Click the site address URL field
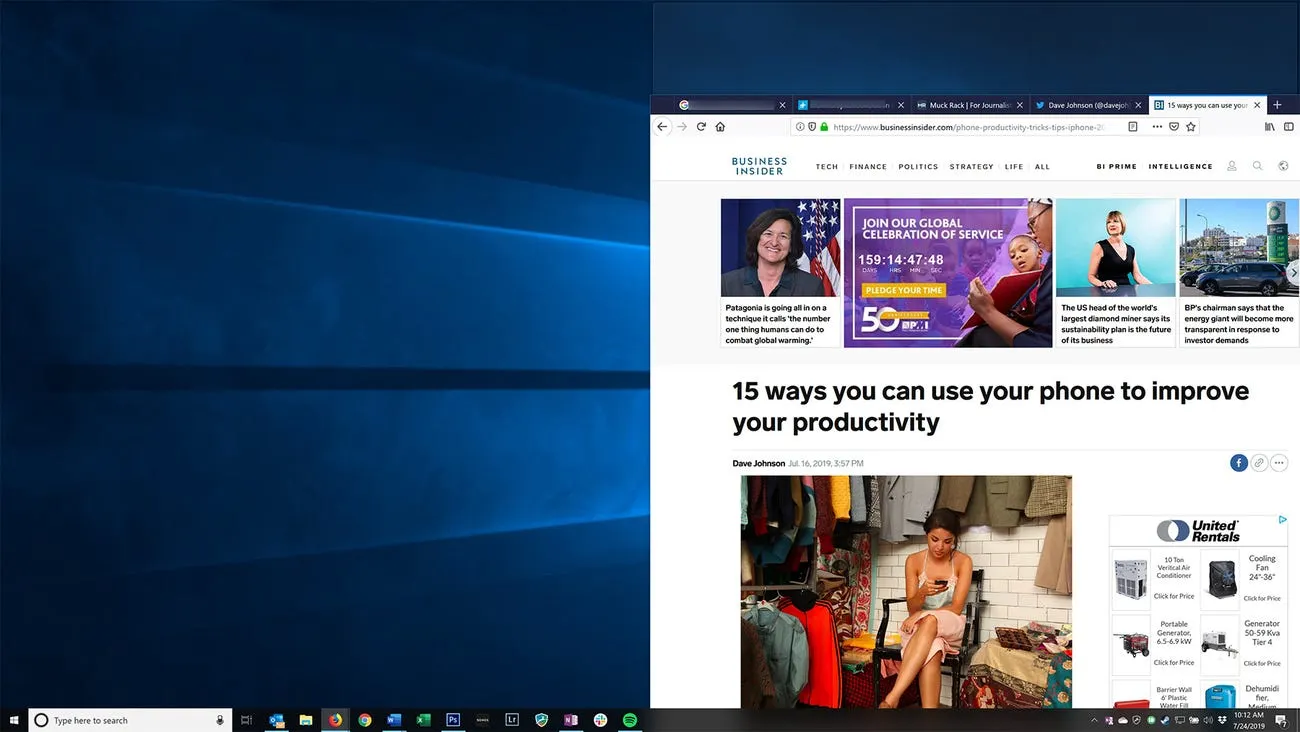 [x=970, y=127]
